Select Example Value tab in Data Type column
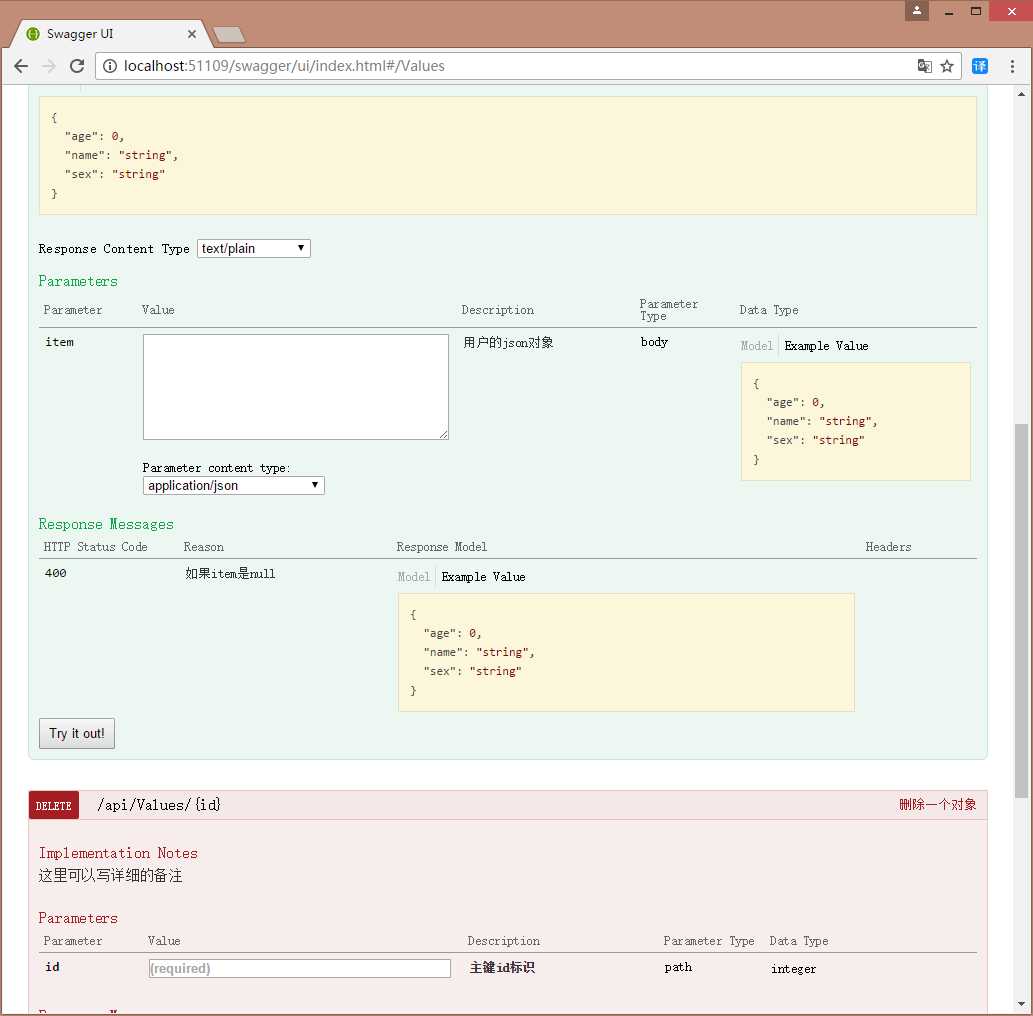The width and height of the screenshot is (1033, 1016). [x=826, y=346]
